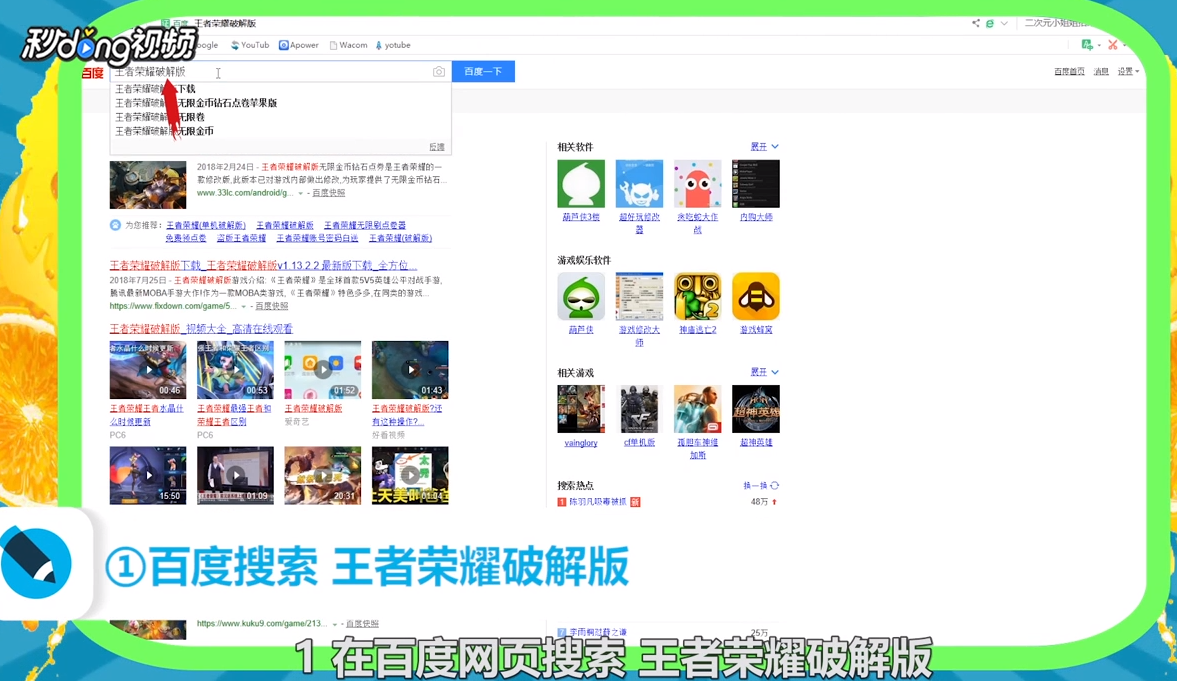Click the vainglory game cover
1177x681 pixels.
pos(581,409)
